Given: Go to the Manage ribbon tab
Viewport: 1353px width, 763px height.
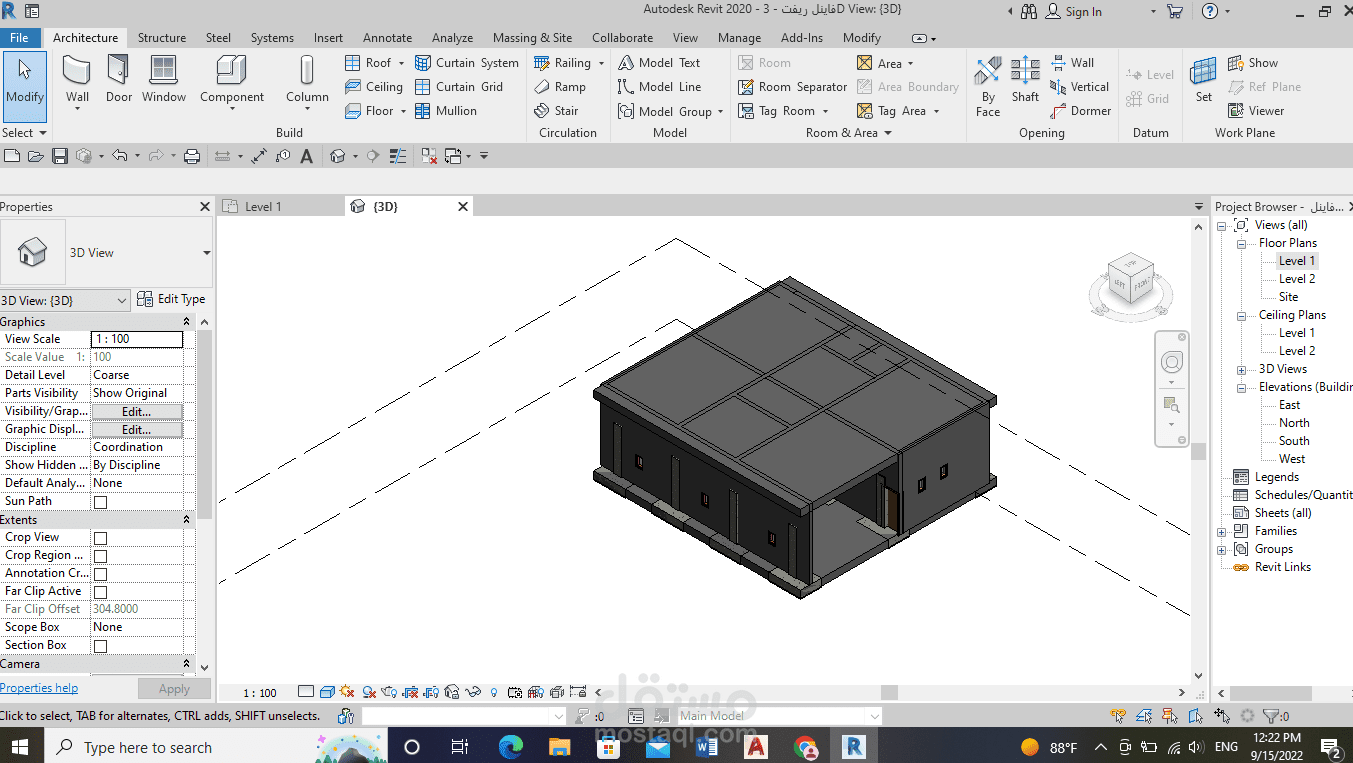Looking at the screenshot, I should pos(739,38).
